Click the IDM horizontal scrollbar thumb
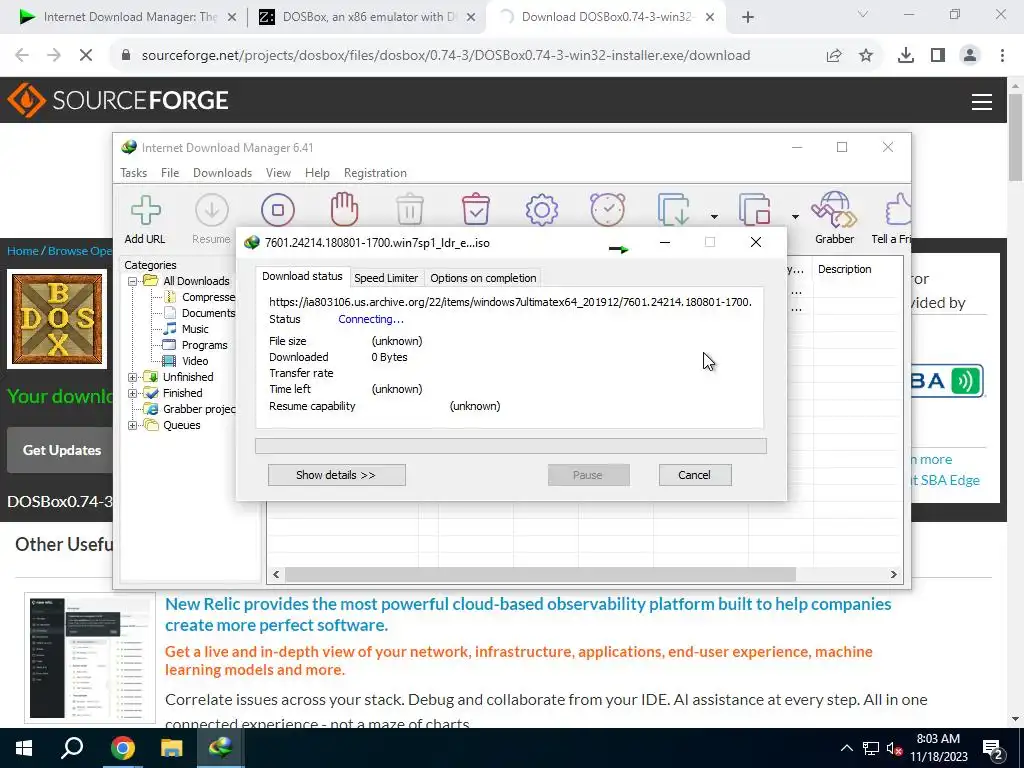This screenshot has height=768, width=1024. 541,574
